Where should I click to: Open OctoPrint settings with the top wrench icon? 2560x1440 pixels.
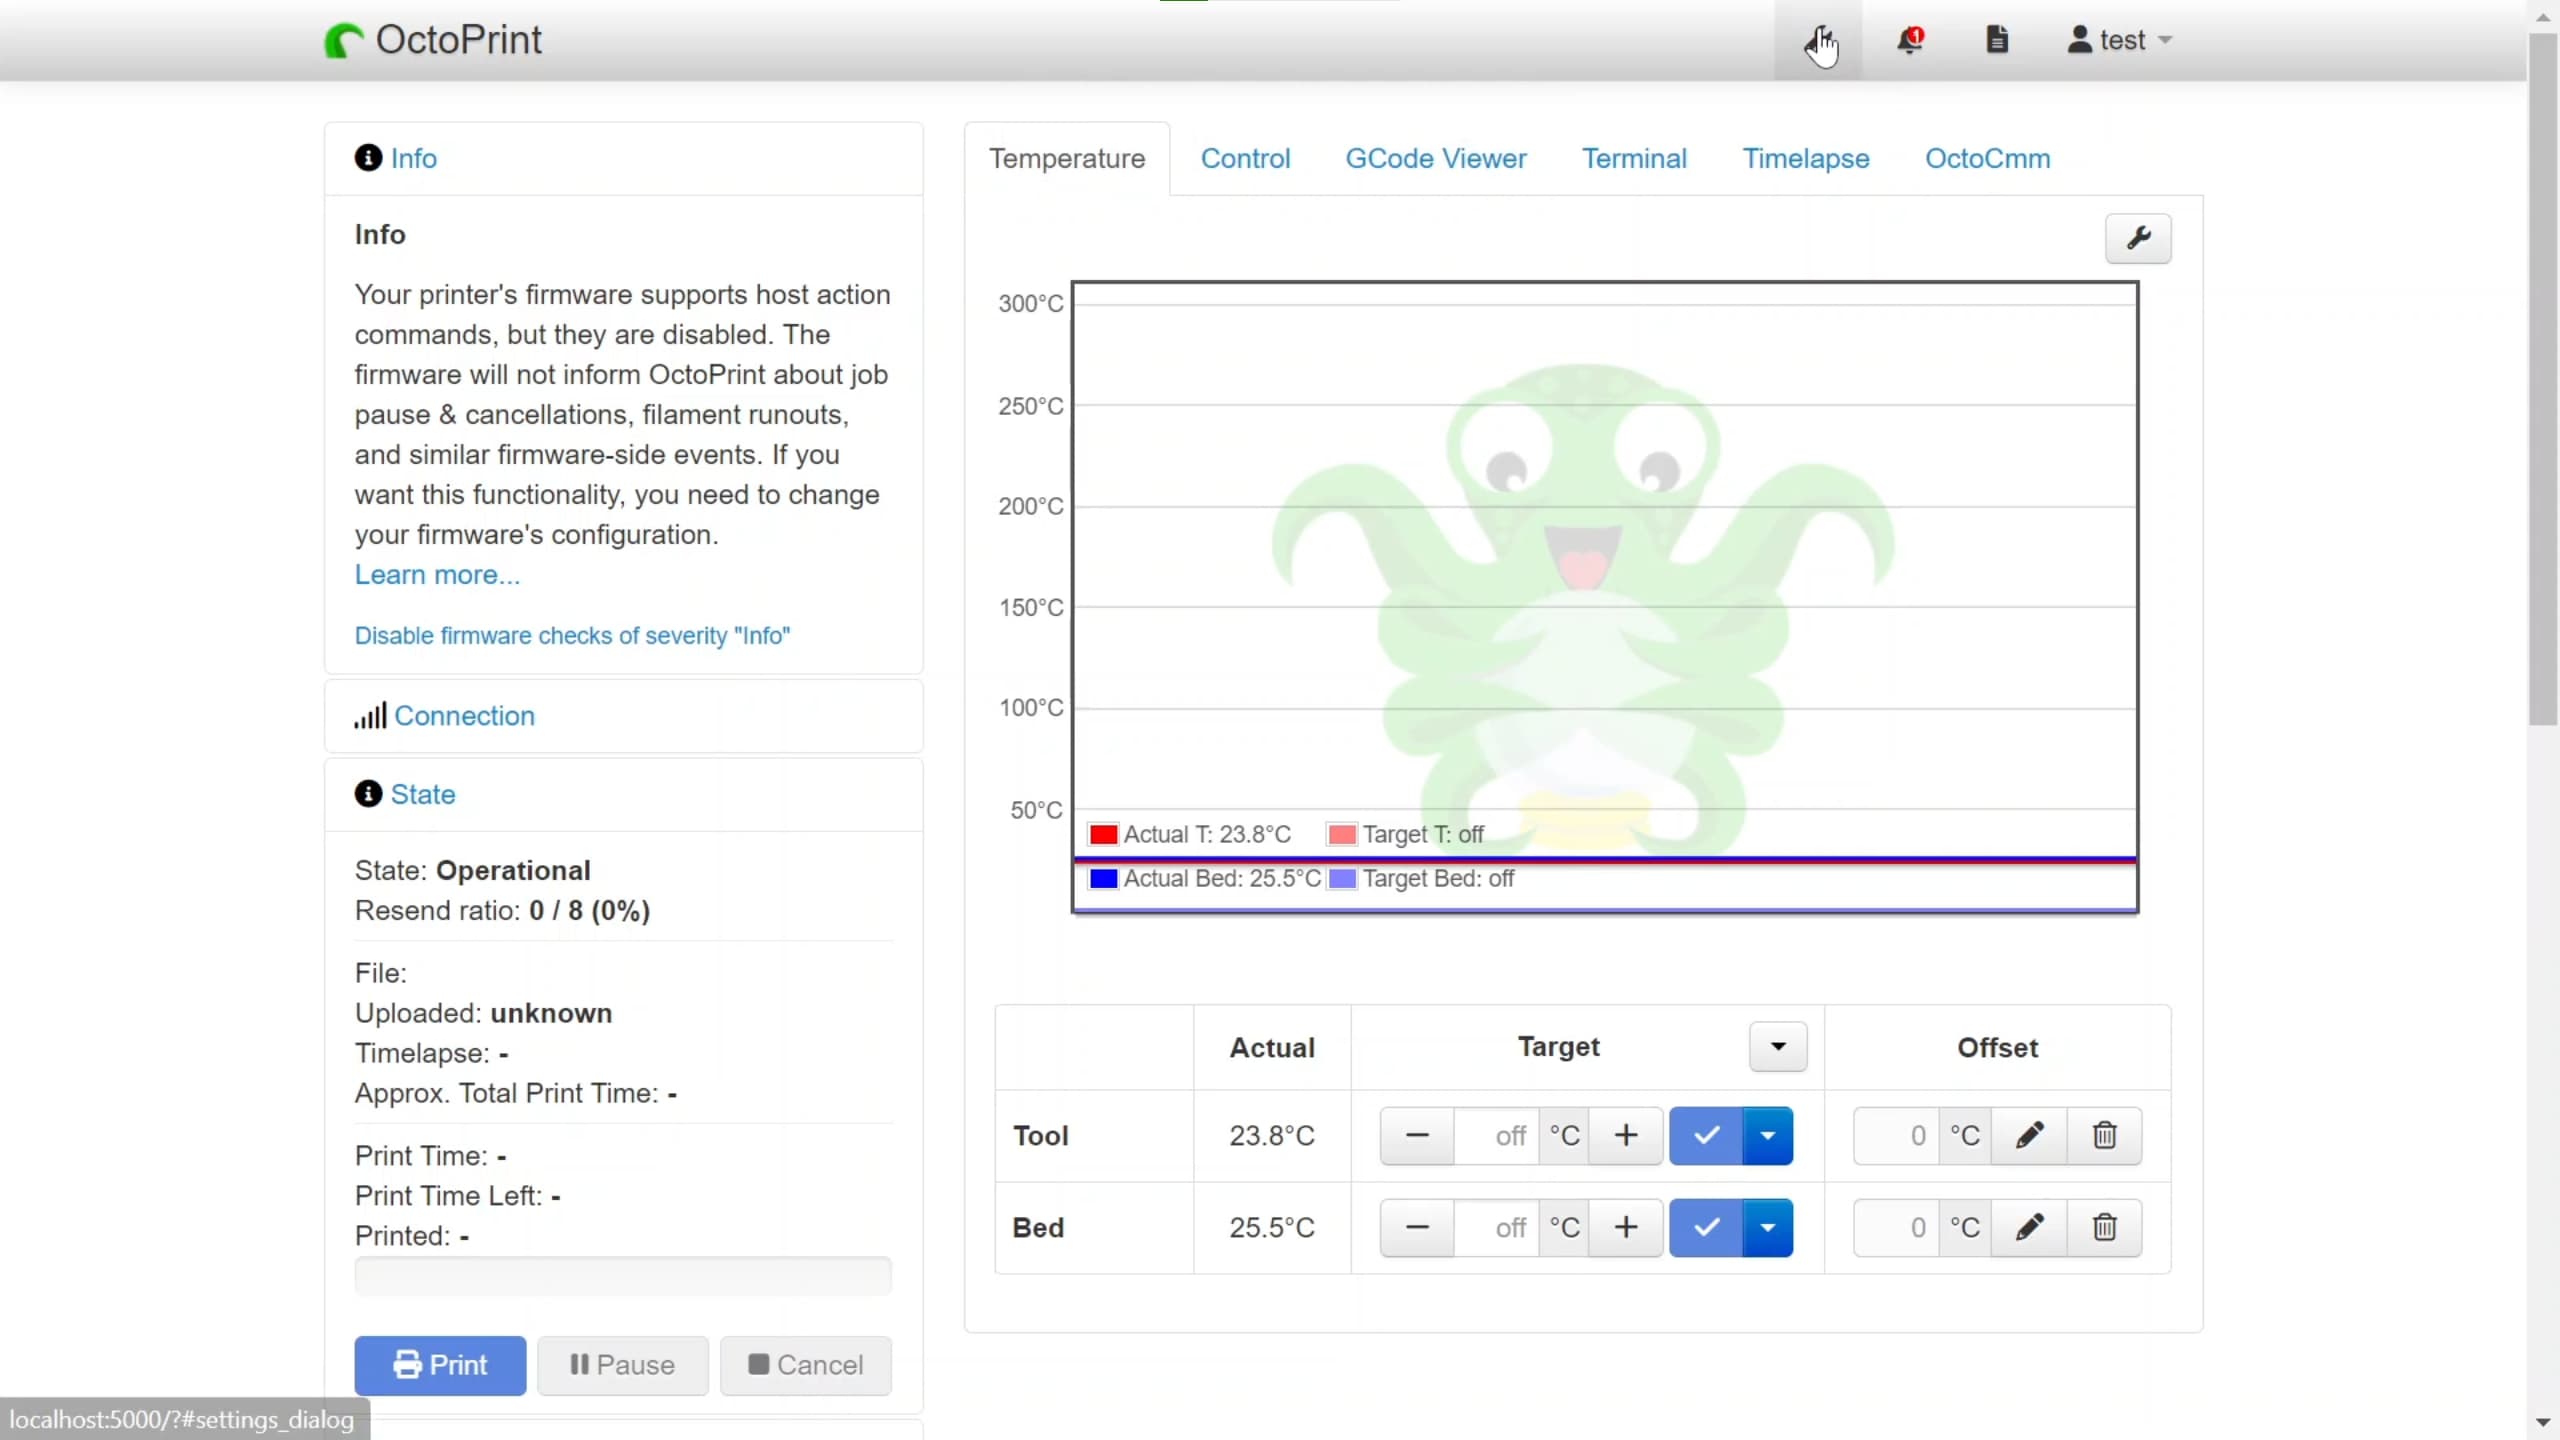tap(1817, 40)
